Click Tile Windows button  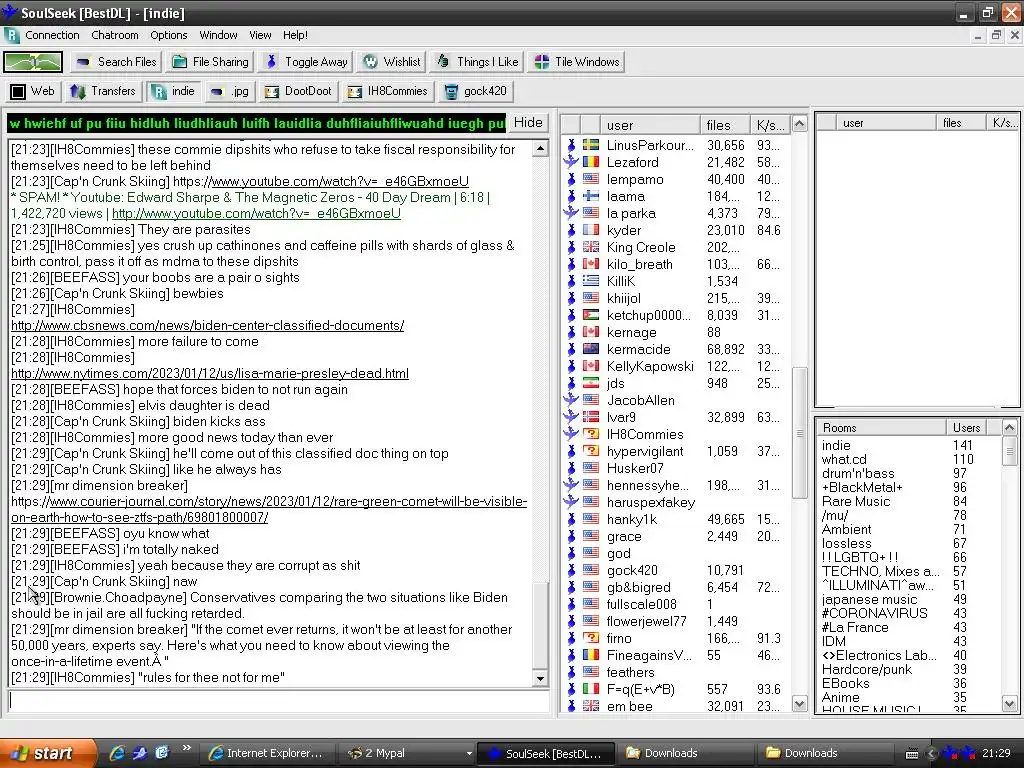click(x=577, y=62)
